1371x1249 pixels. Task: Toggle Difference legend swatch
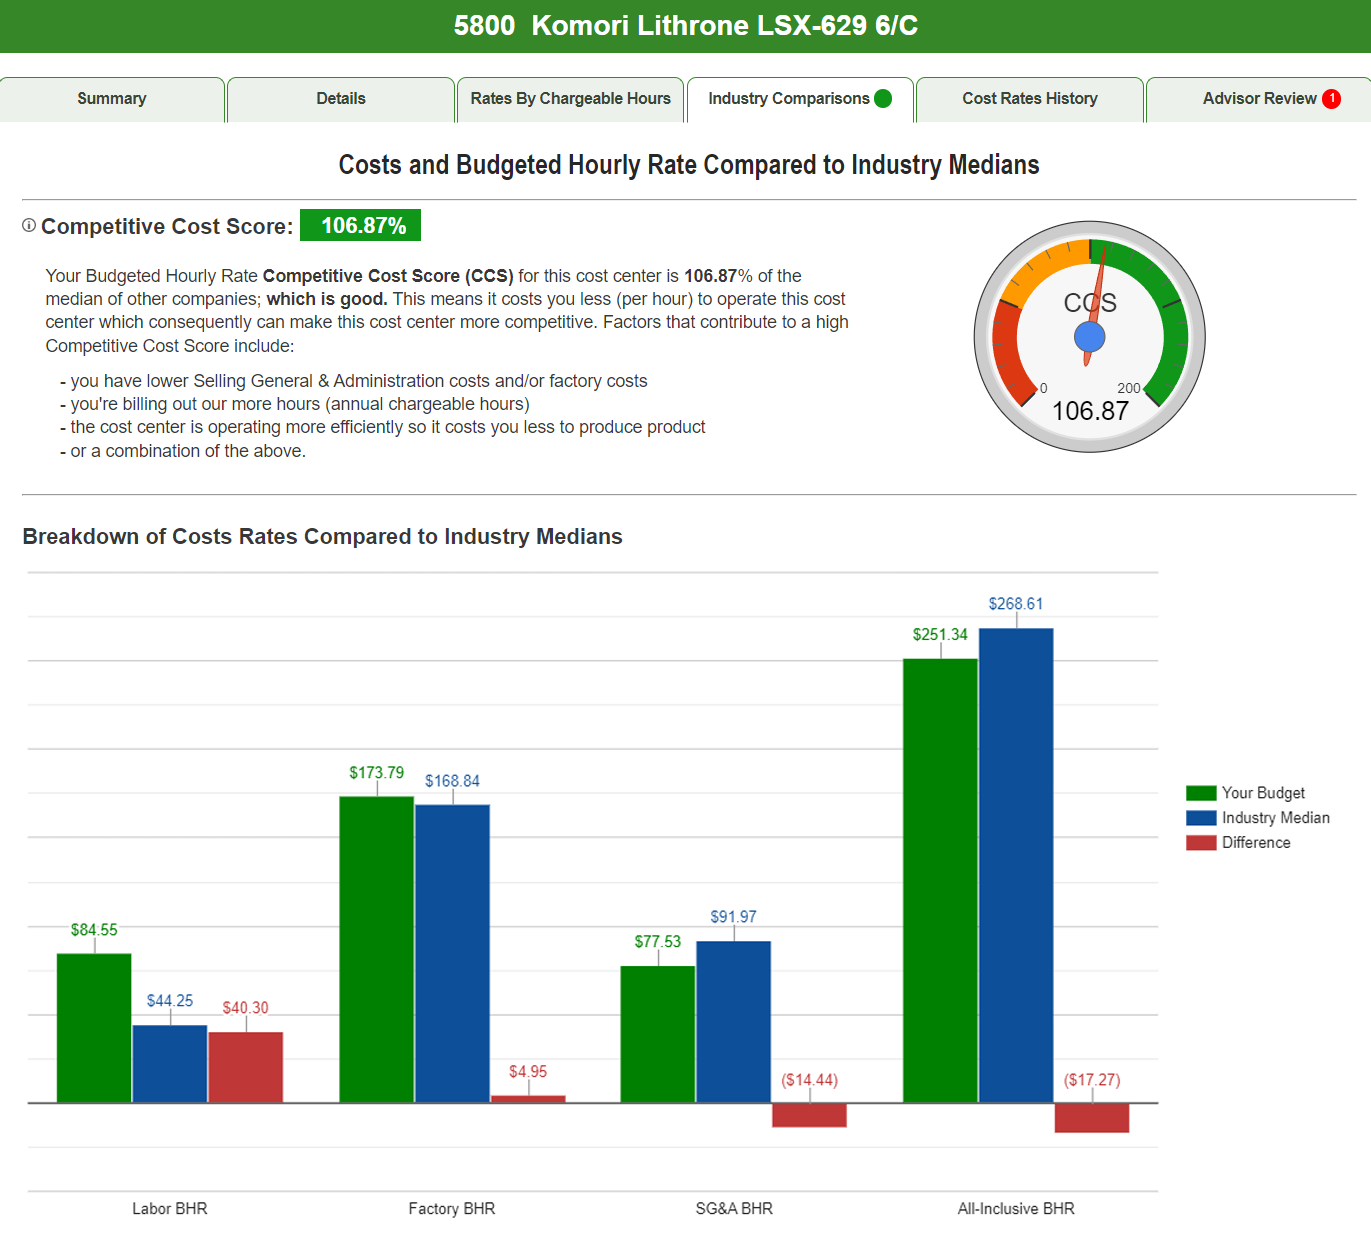[x=1201, y=843]
